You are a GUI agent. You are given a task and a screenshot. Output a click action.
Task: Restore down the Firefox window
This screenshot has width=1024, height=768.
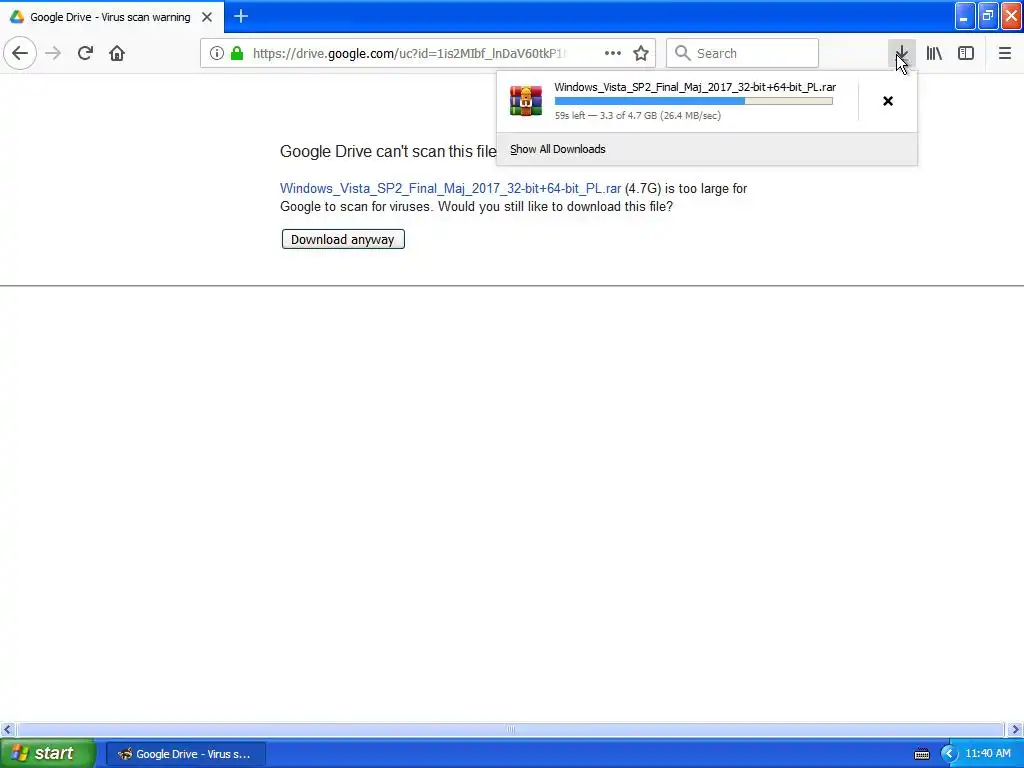point(988,16)
